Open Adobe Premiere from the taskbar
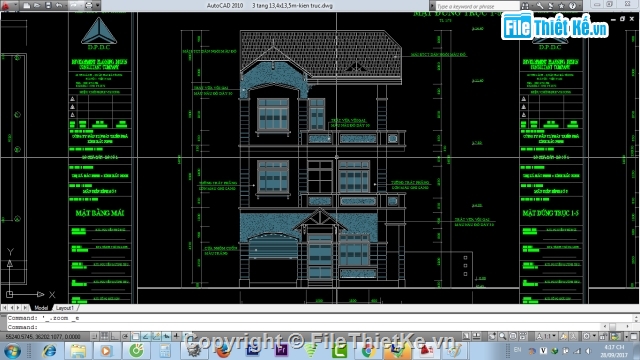Image resolution: width=640 pixels, height=360 pixels. click(282, 351)
